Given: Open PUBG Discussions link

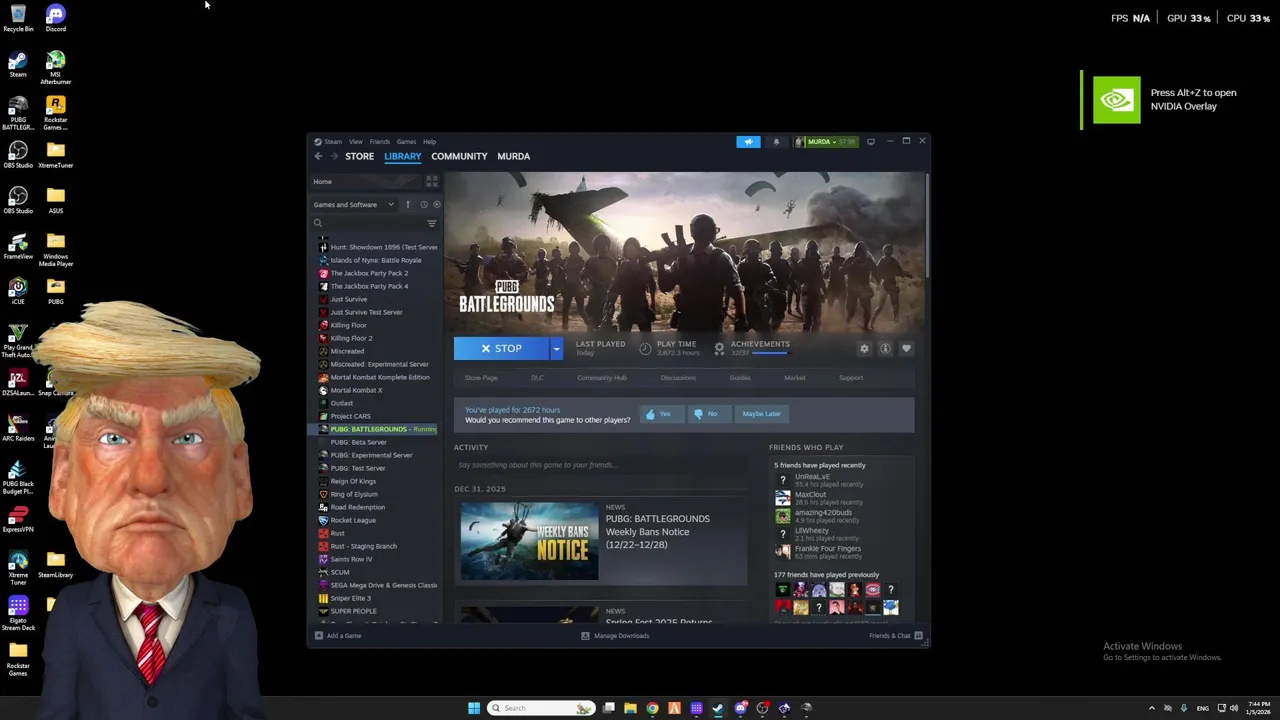Looking at the screenshot, I should pyautogui.click(x=678, y=378).
